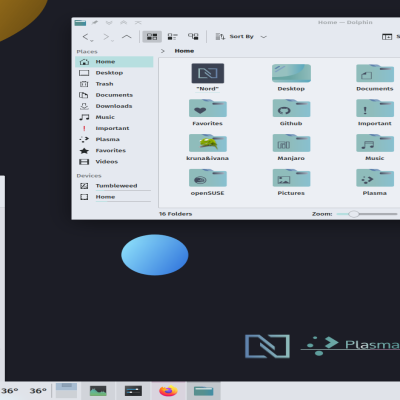Select Tumbleweed device in sidebar
Screen dimensions: 400x400
point(114,186)
